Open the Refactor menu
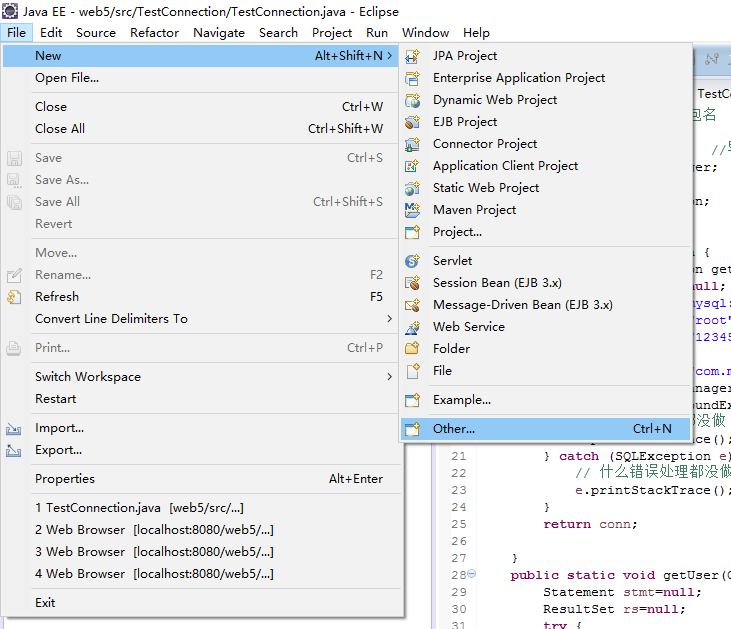 154,32
